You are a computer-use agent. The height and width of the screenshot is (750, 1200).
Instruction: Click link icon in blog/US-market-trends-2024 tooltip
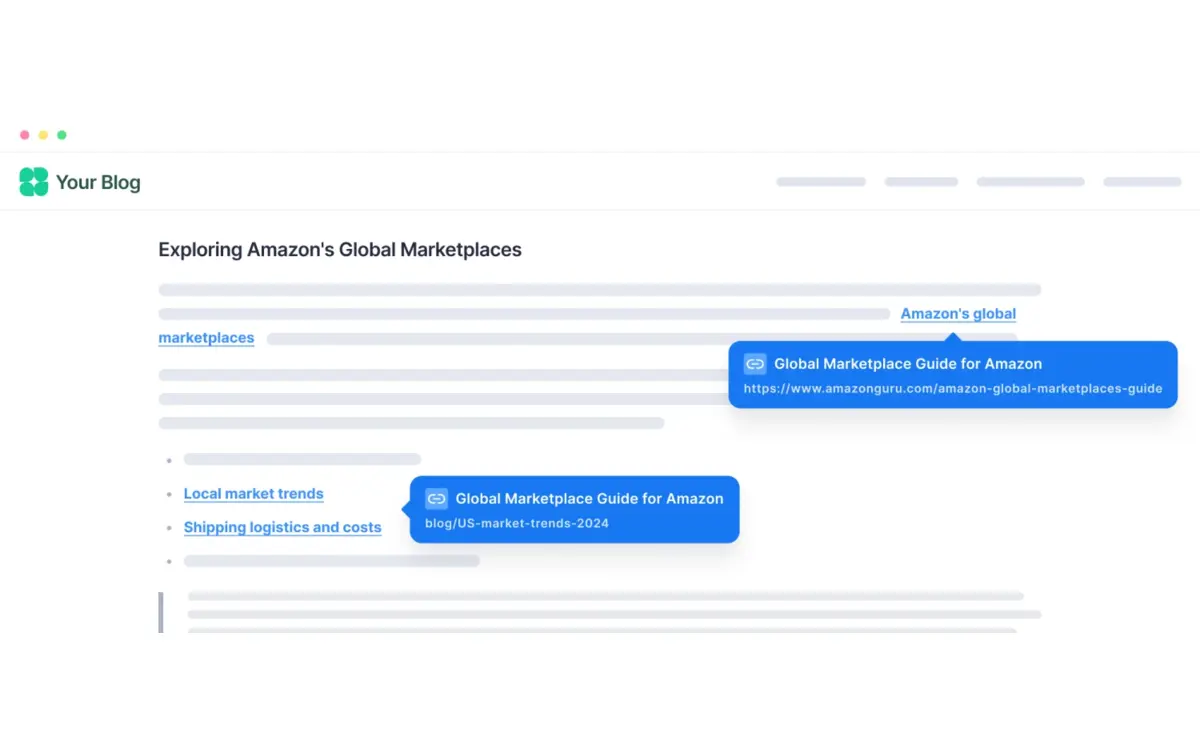[x=436, y=498]
